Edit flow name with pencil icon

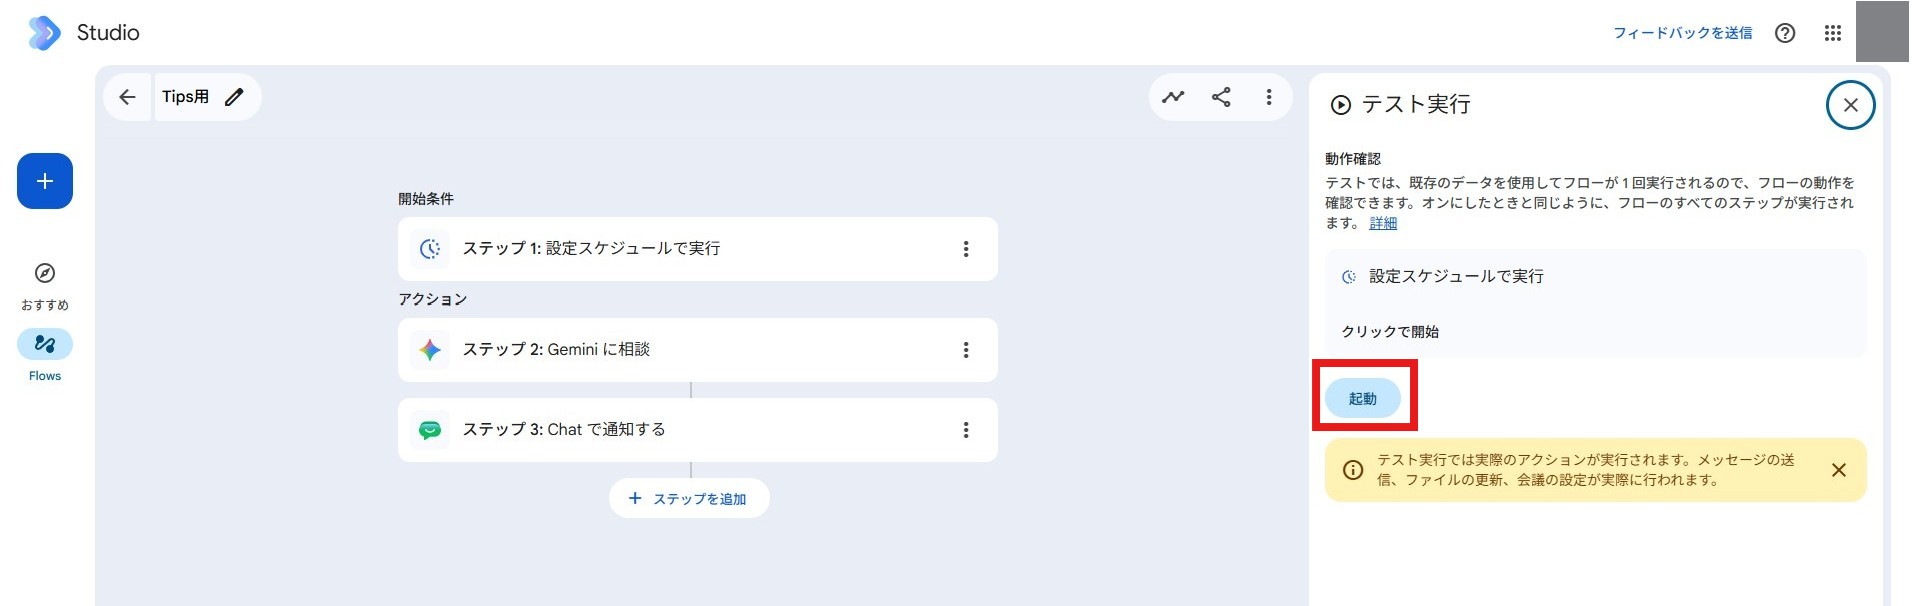point(234,97)
